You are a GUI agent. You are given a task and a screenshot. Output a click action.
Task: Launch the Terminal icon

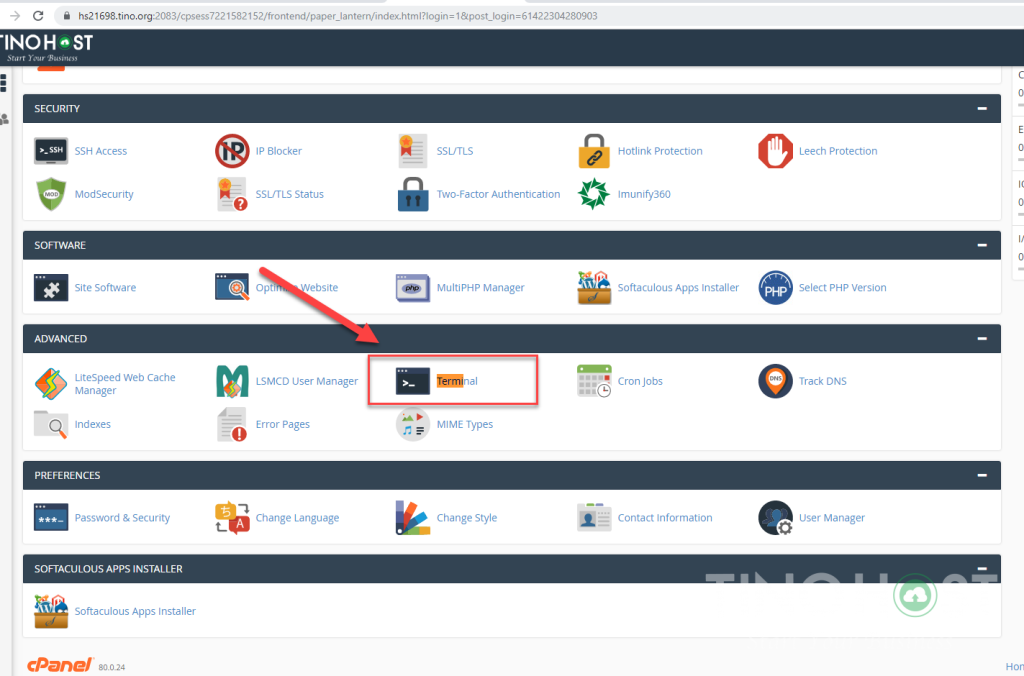pos(413,381)
